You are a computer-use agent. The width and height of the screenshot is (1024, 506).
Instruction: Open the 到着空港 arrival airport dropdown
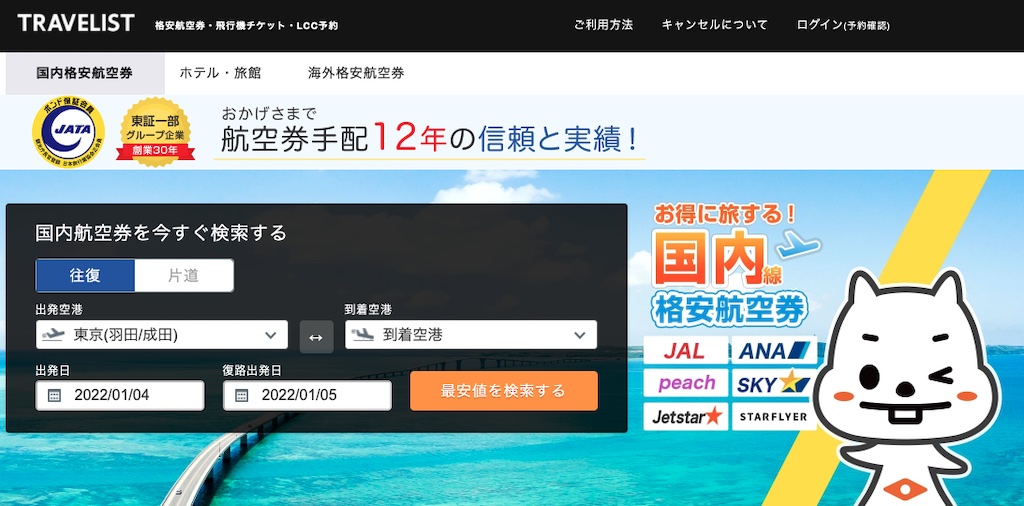tap(471, 335)
